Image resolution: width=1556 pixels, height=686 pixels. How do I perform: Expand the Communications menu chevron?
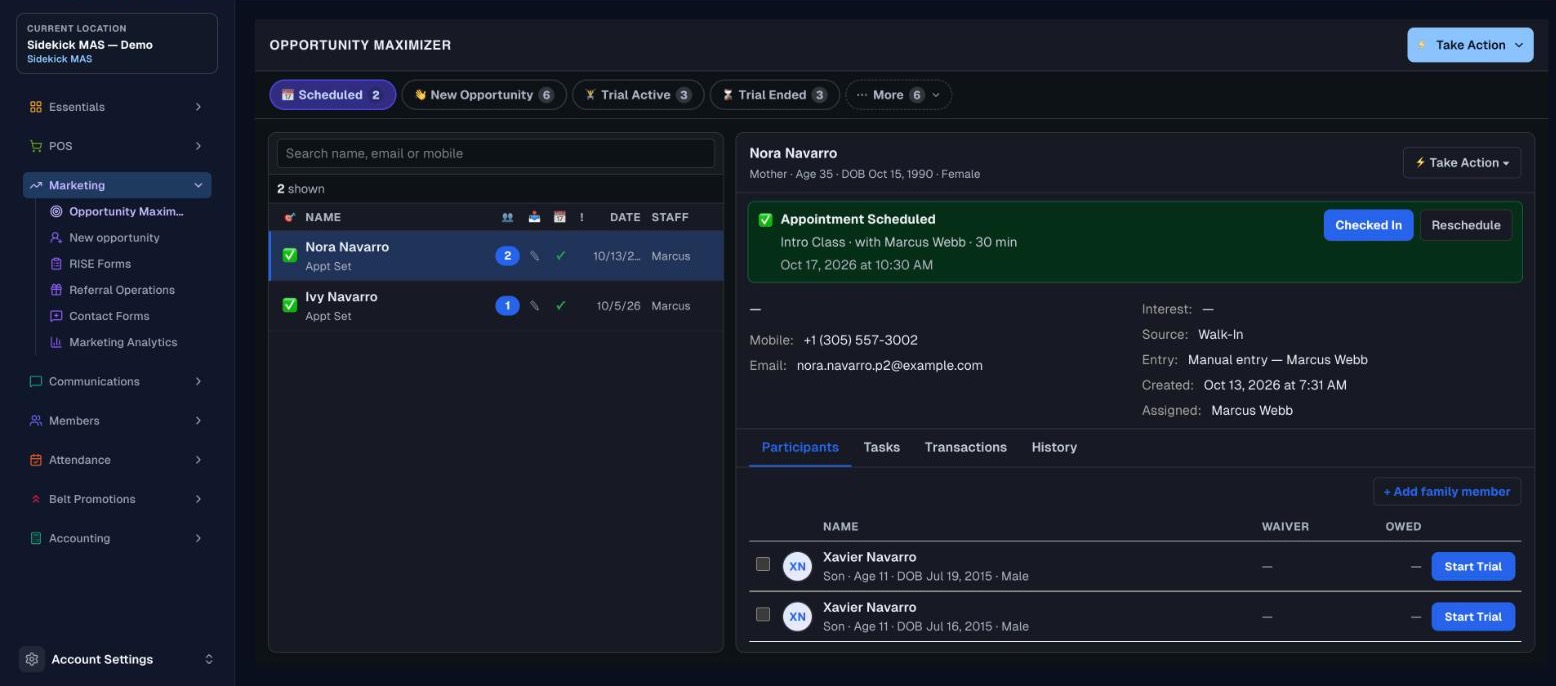pyautogui.click(x=198, y=381)
